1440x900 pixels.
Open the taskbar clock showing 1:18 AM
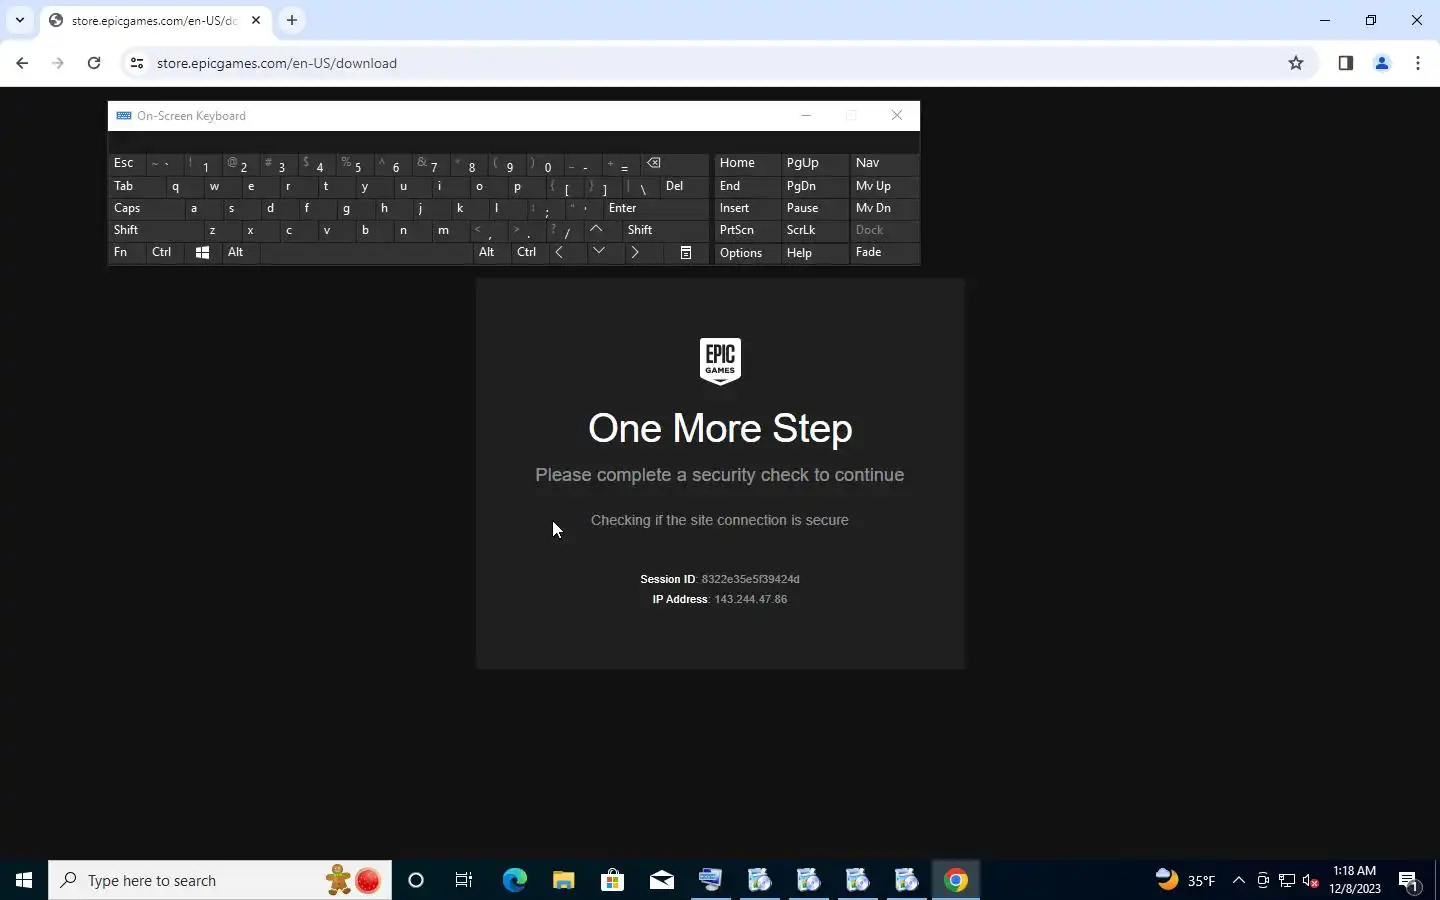click(1355, 880)
